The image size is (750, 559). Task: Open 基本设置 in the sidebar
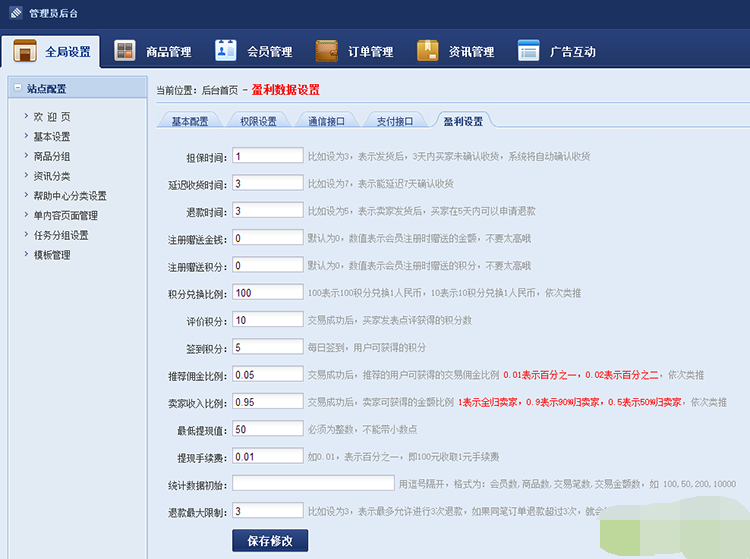pyautogui.click(x=52, y=137)
